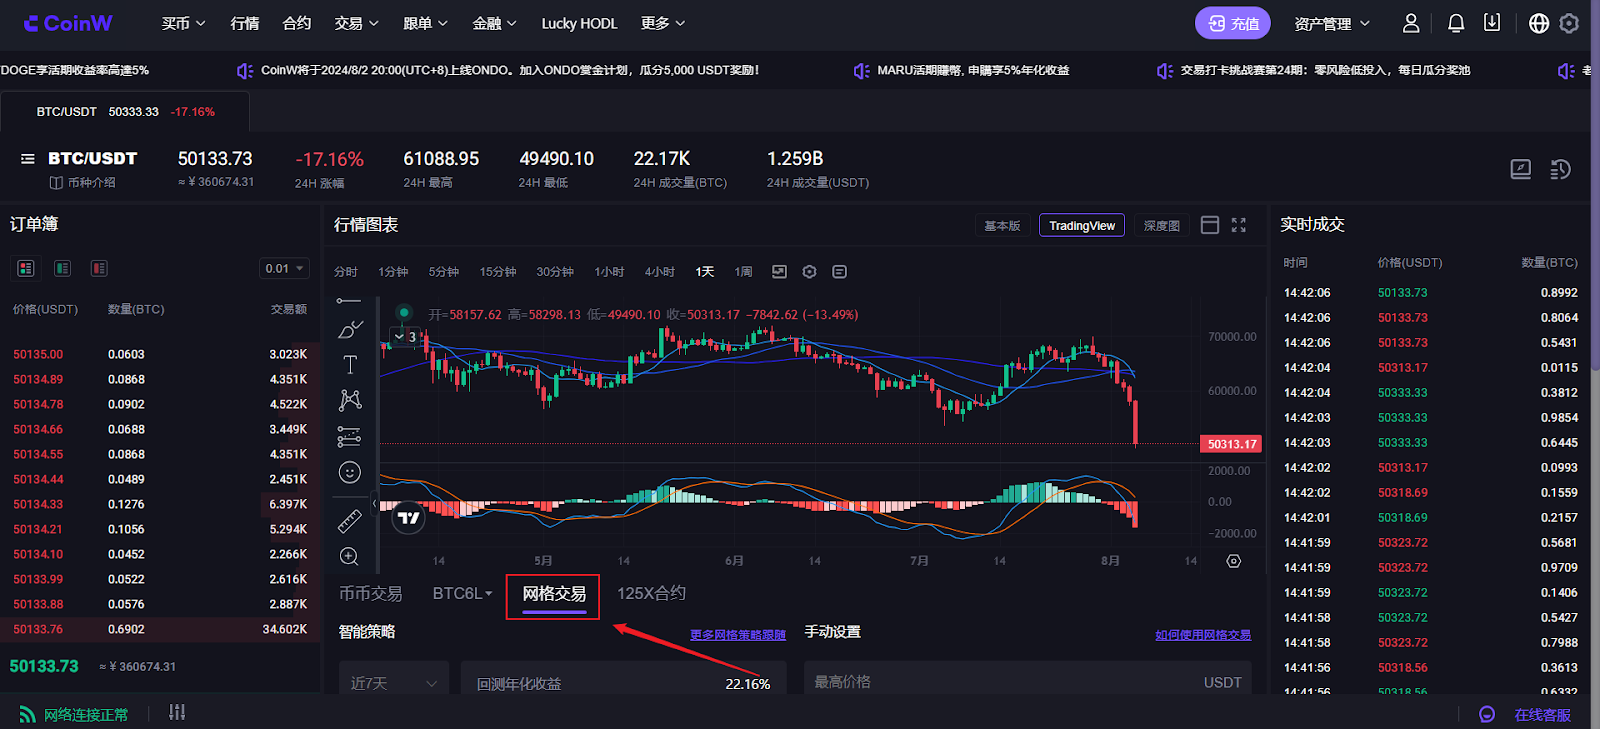This screenshot has width=1600, height=729.
Task: Click the 最高价格 input field
Action: pyautogui.click(x=1000, y=682)
